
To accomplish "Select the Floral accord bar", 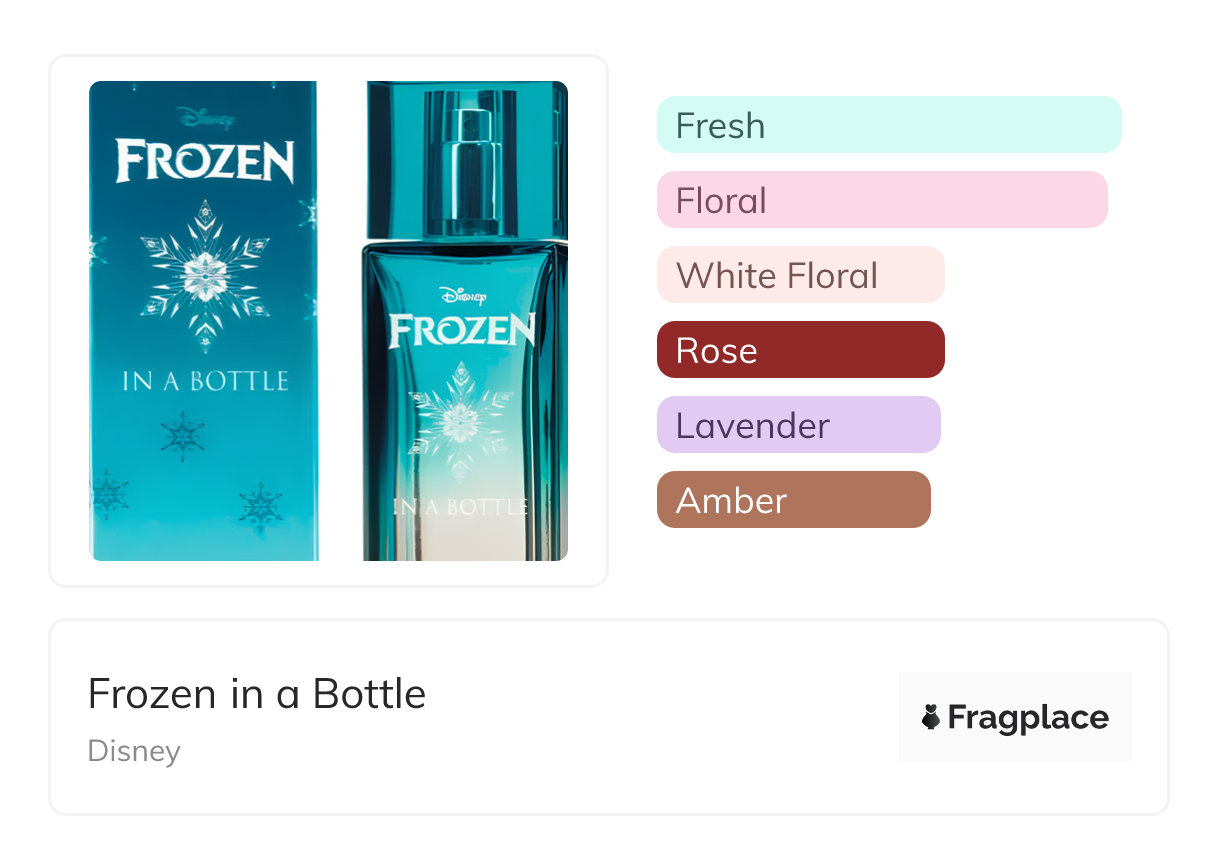I will click(x=881, y=200).
